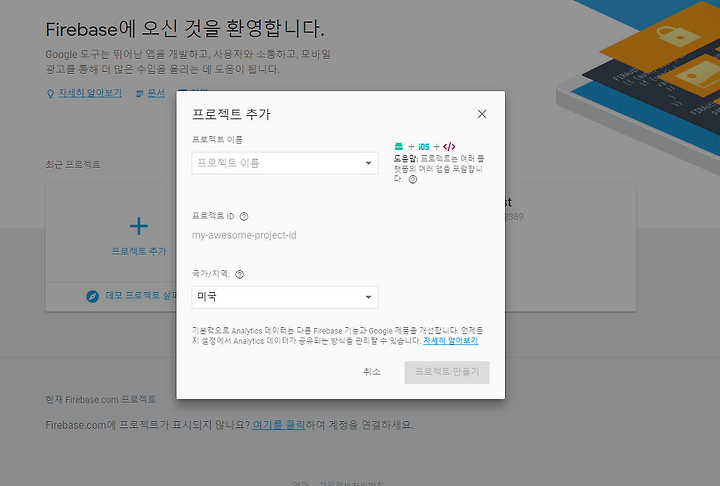Click the 취소 button
720x486 pixels.
pyautogui.click(x=372, y=372)
